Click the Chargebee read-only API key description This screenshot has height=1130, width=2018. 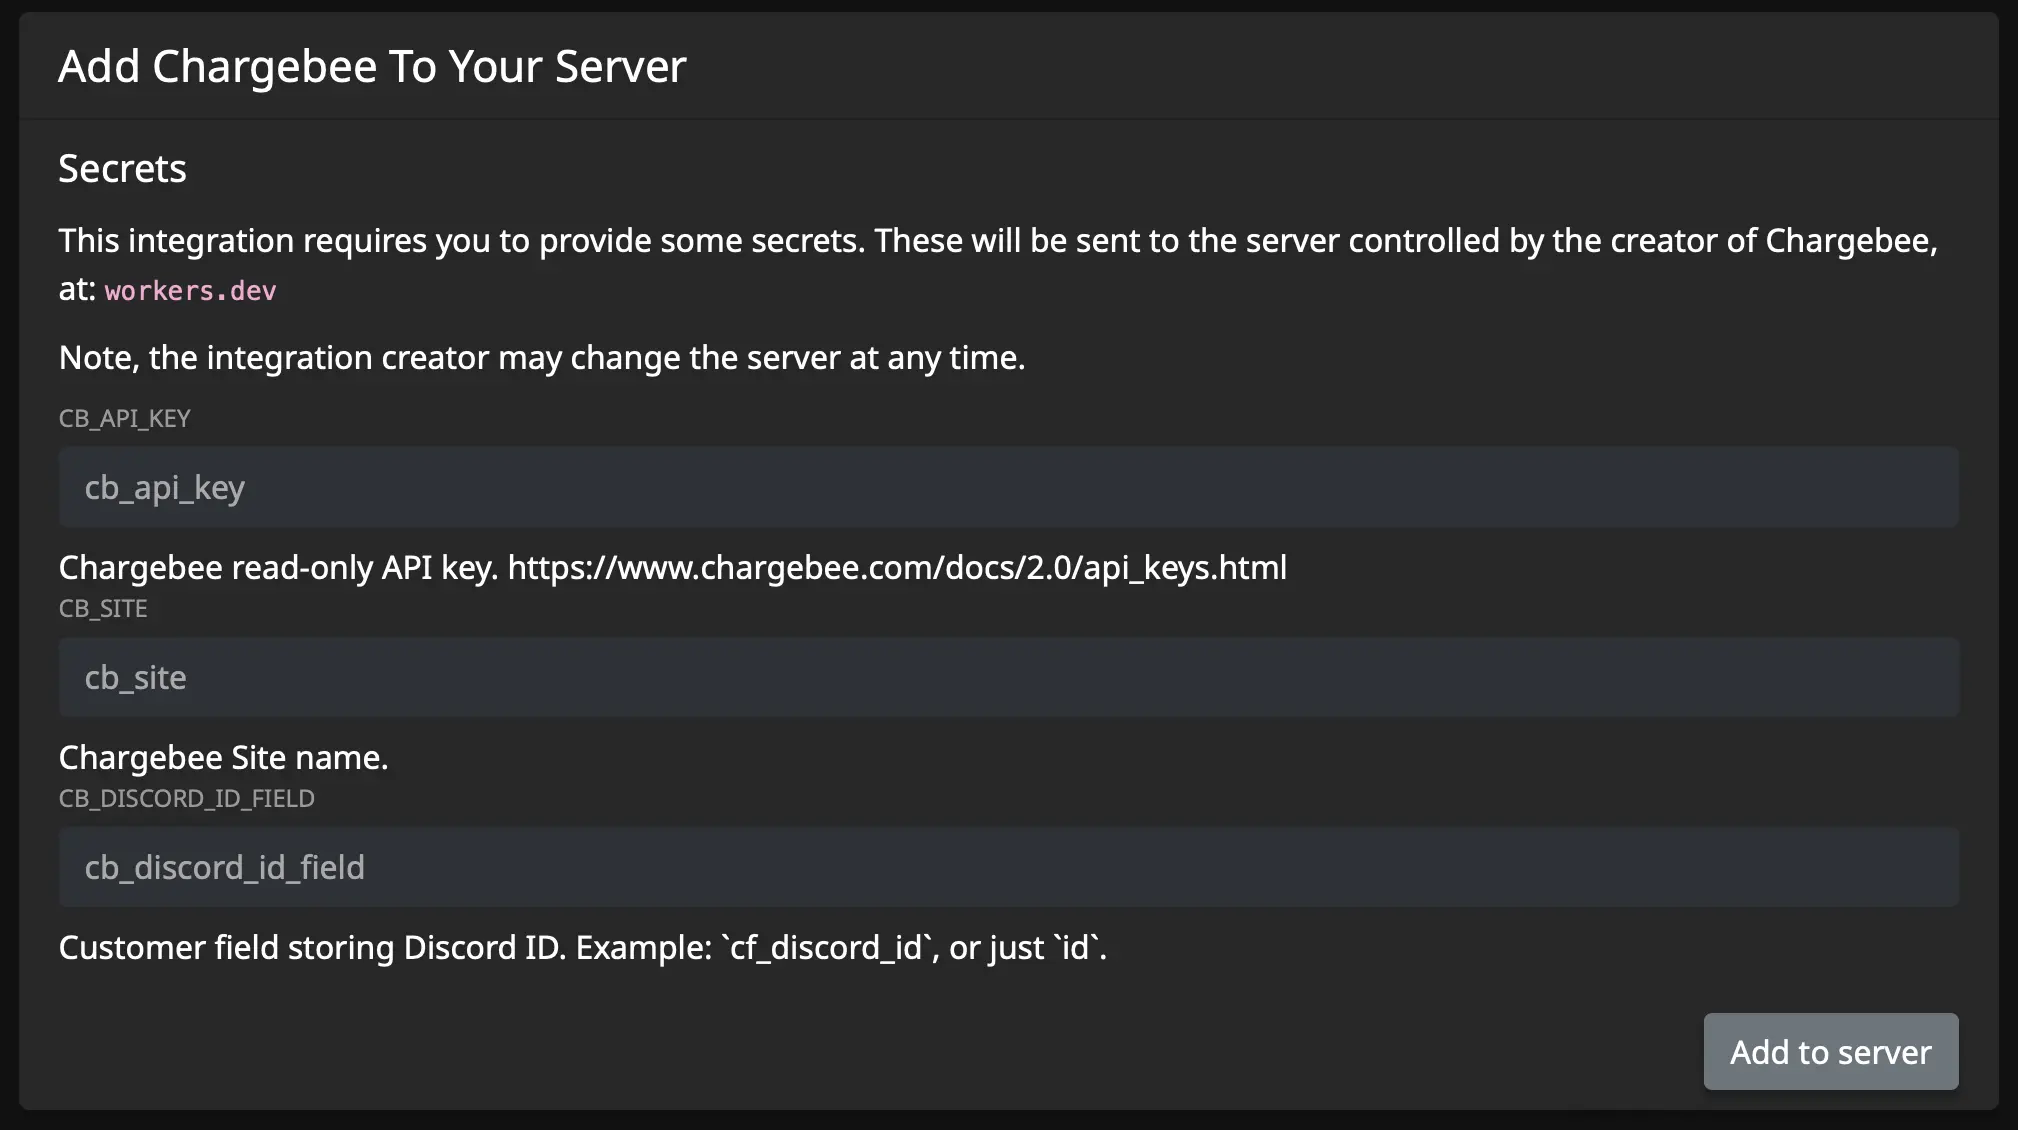(672, 567)
